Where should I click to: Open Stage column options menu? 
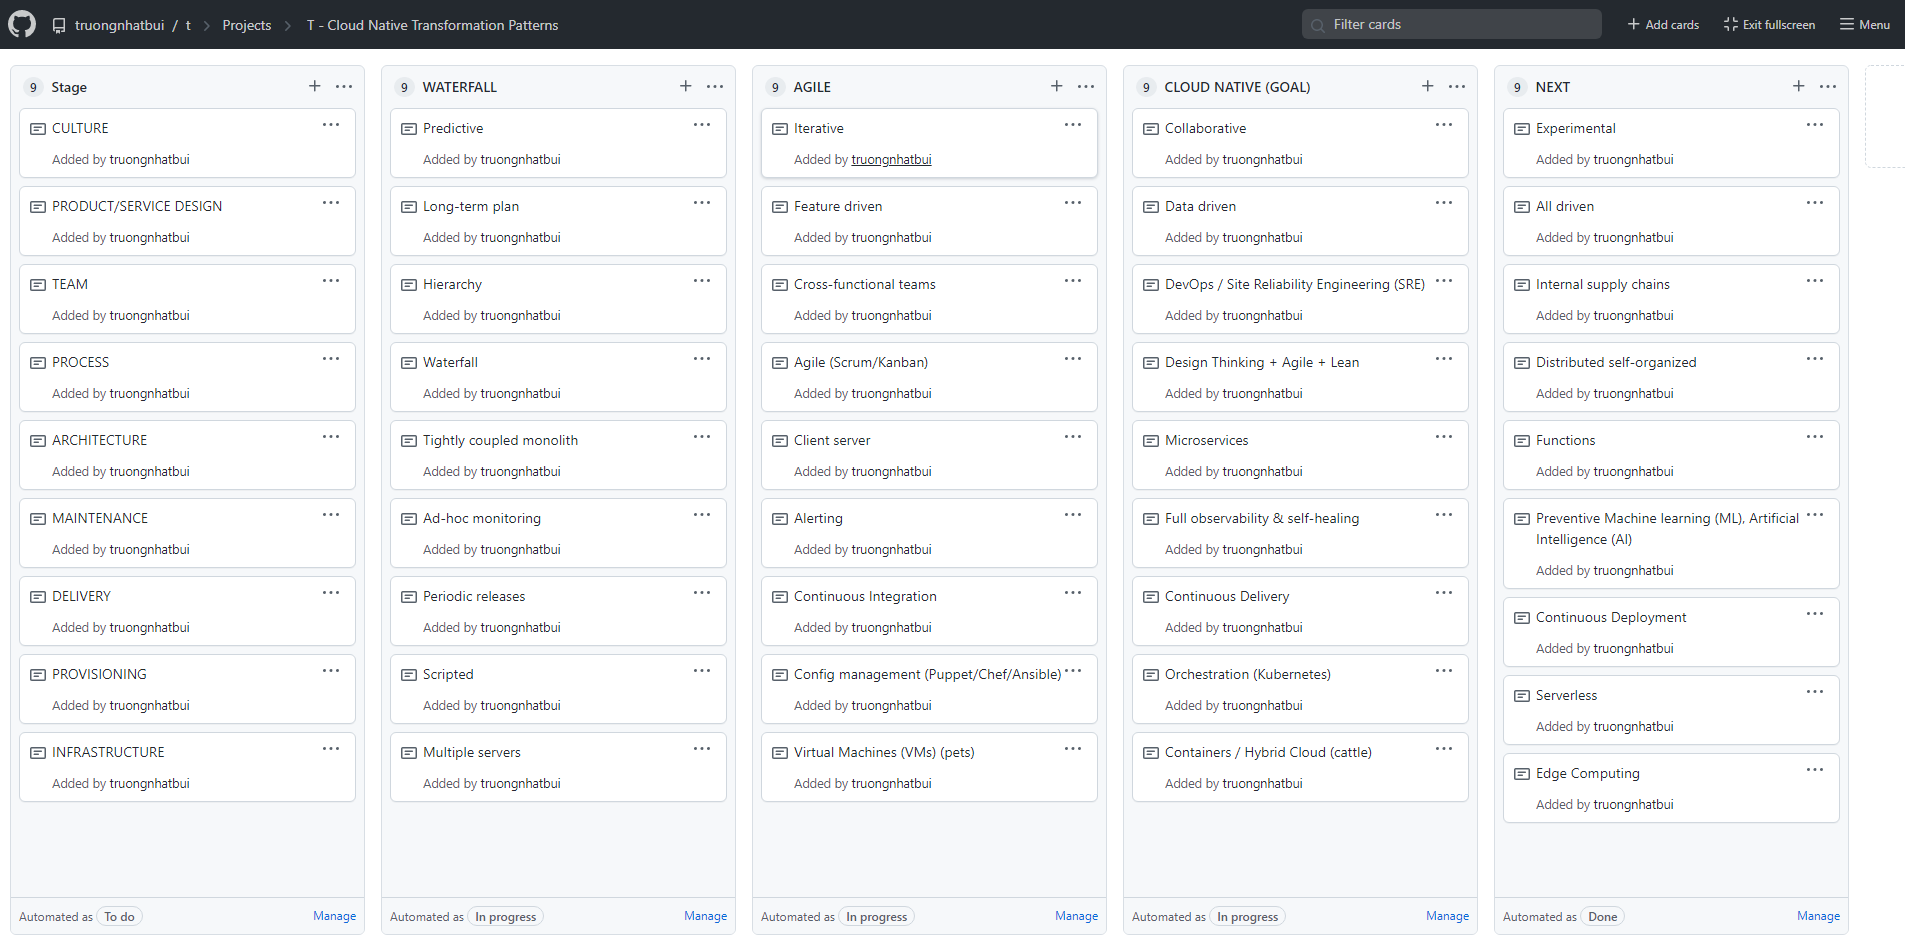344,86
